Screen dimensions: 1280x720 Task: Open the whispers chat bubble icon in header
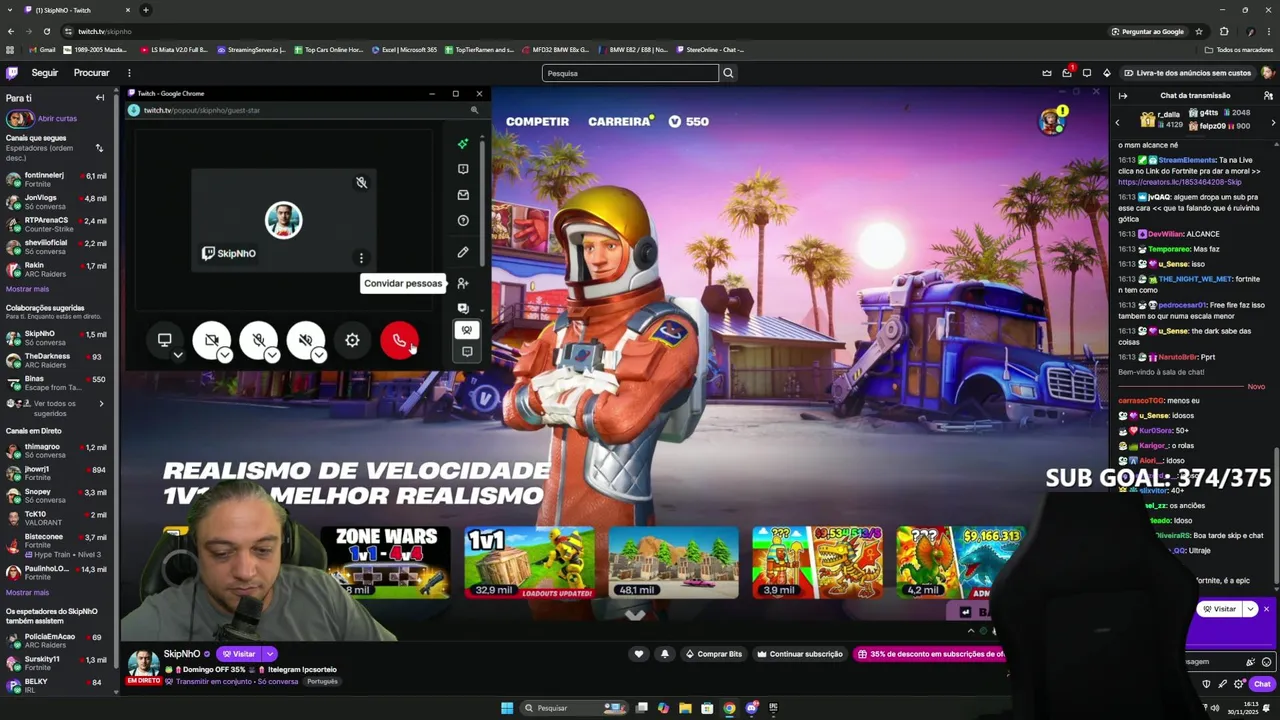pyautogui.click(x=1087, y=73)
